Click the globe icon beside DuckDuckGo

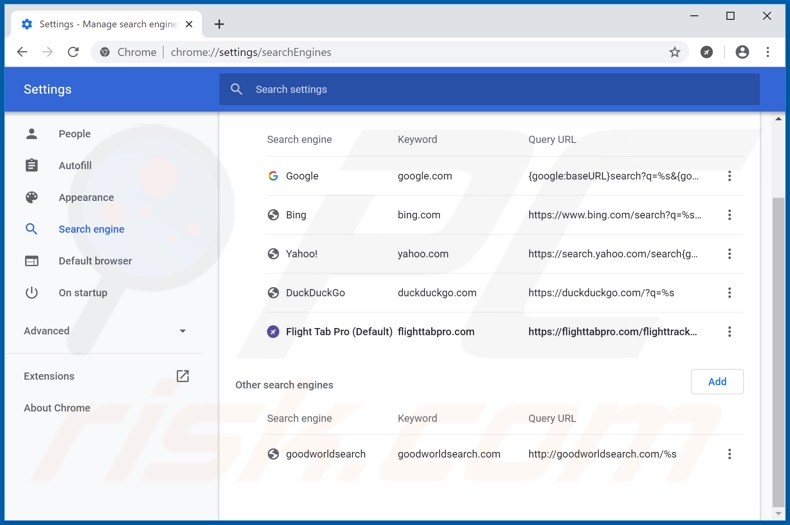pos(273,292)
